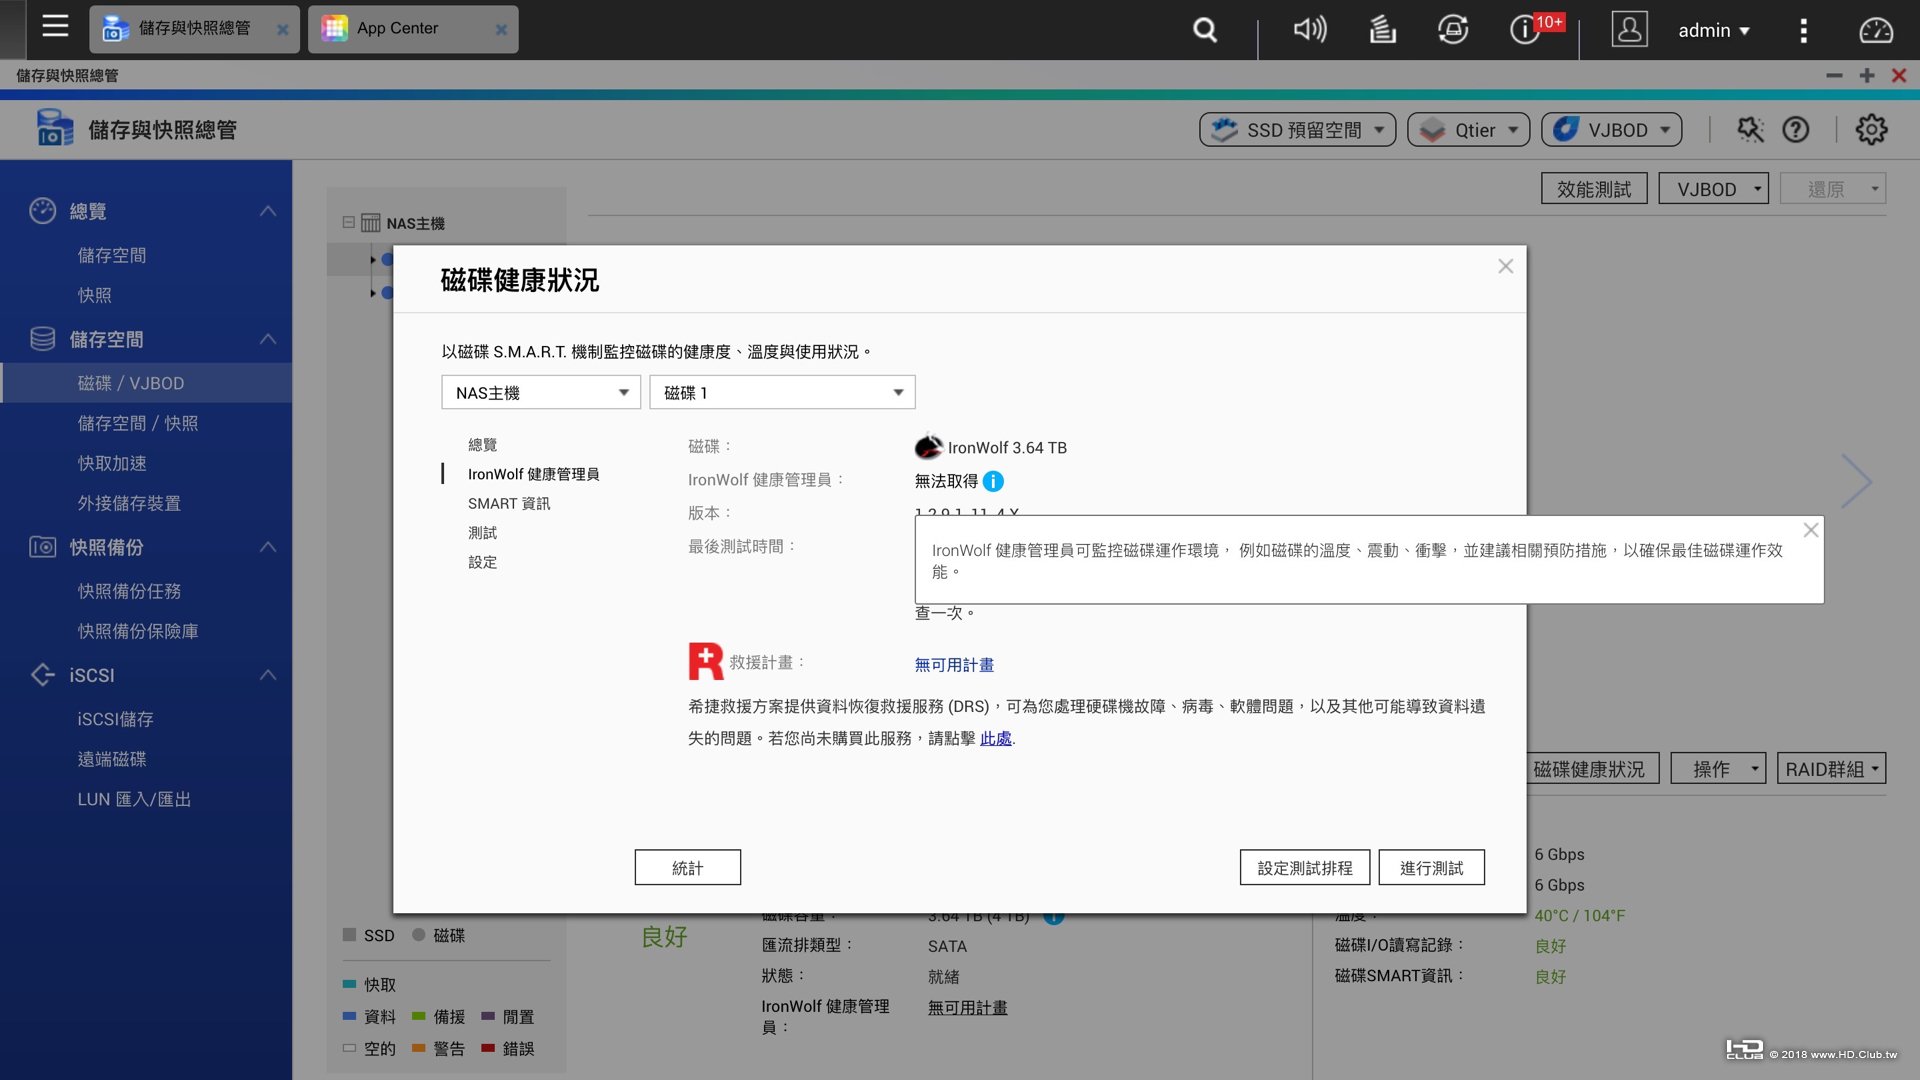The width and height of the screenshot is (1920, 1080).
Task: Click the 效能測試 performance test icon
Action: [1592, 187]
